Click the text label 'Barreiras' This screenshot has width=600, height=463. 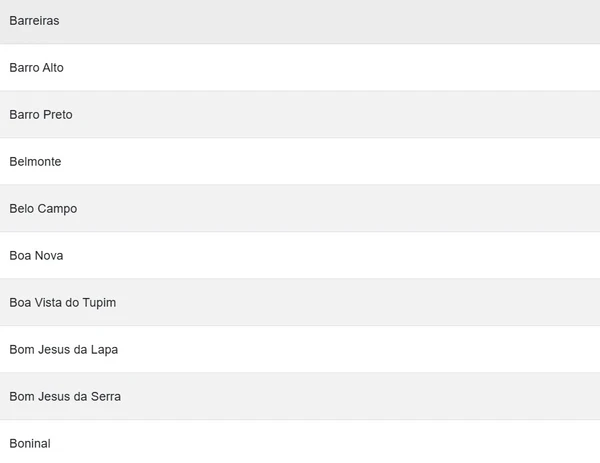pyautogui.click(x=35, y=21)
